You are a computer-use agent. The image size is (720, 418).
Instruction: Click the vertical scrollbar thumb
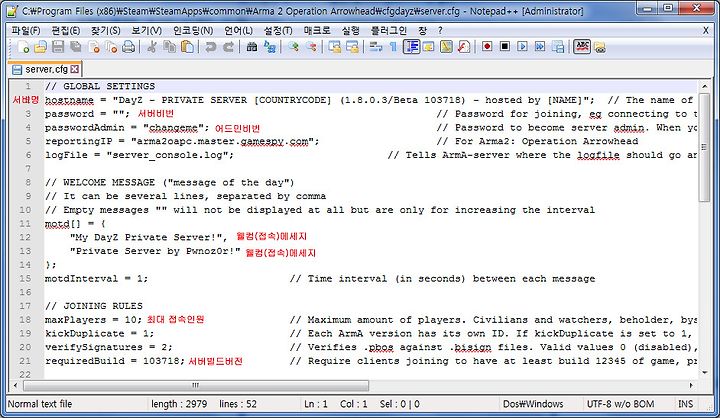coord(704,147)
